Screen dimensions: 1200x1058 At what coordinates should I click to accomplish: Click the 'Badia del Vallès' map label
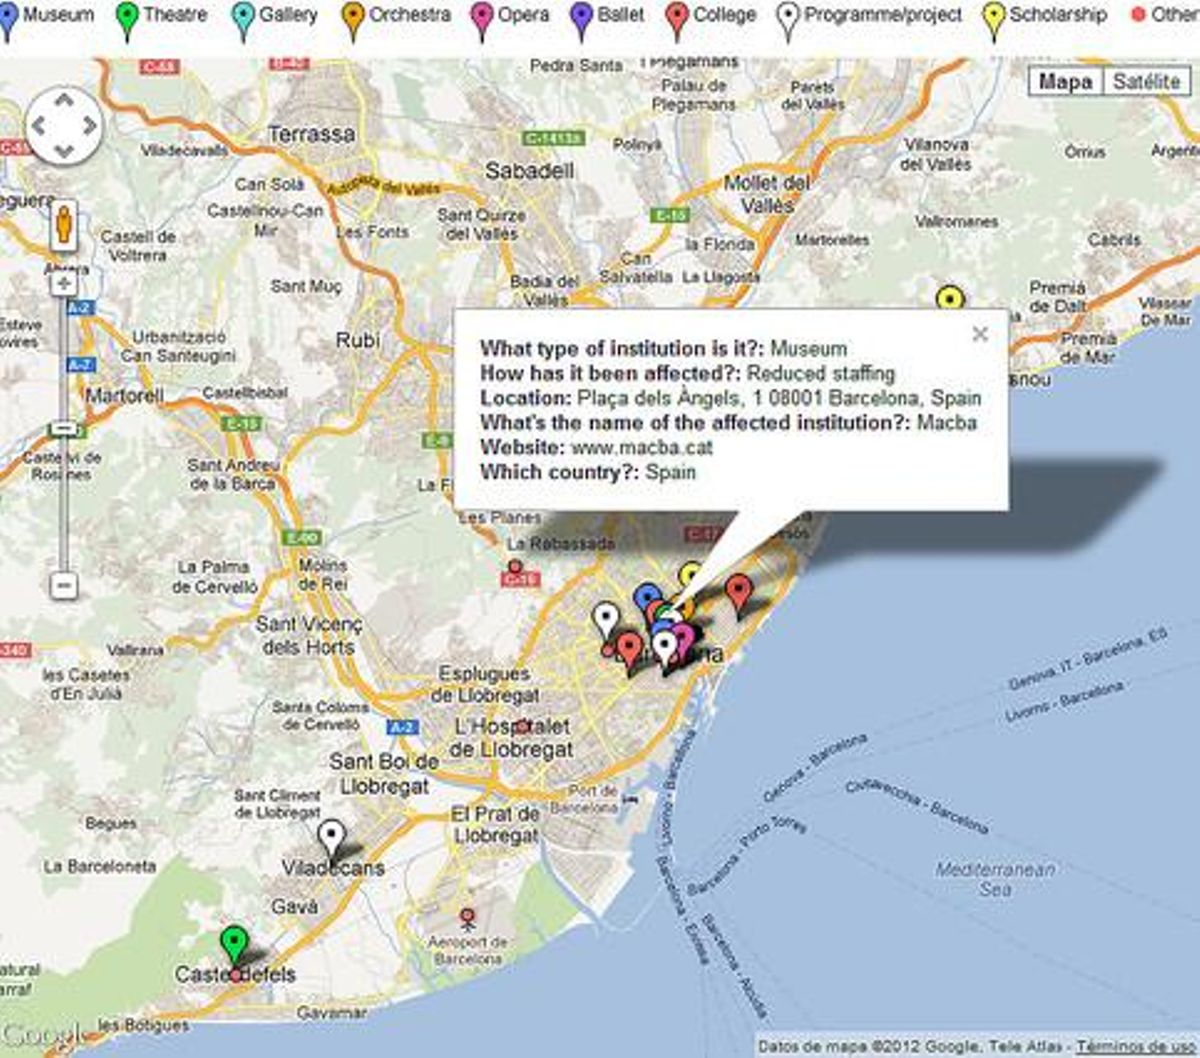[x=546, y=290]
